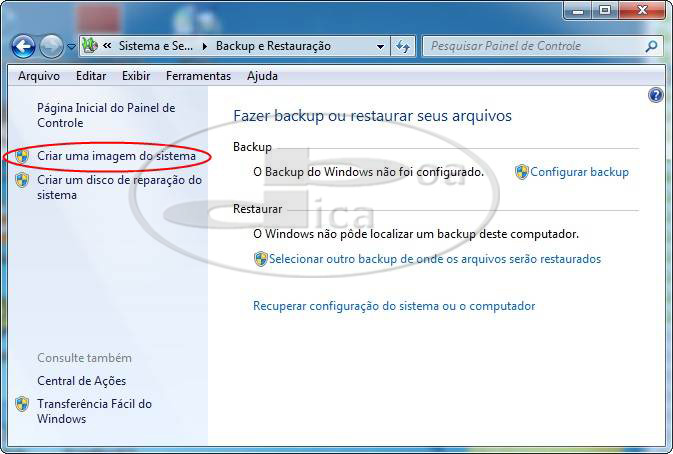673x454 pixels.
Task: Click the Refresh button in address bar
Action: [403, 46]
